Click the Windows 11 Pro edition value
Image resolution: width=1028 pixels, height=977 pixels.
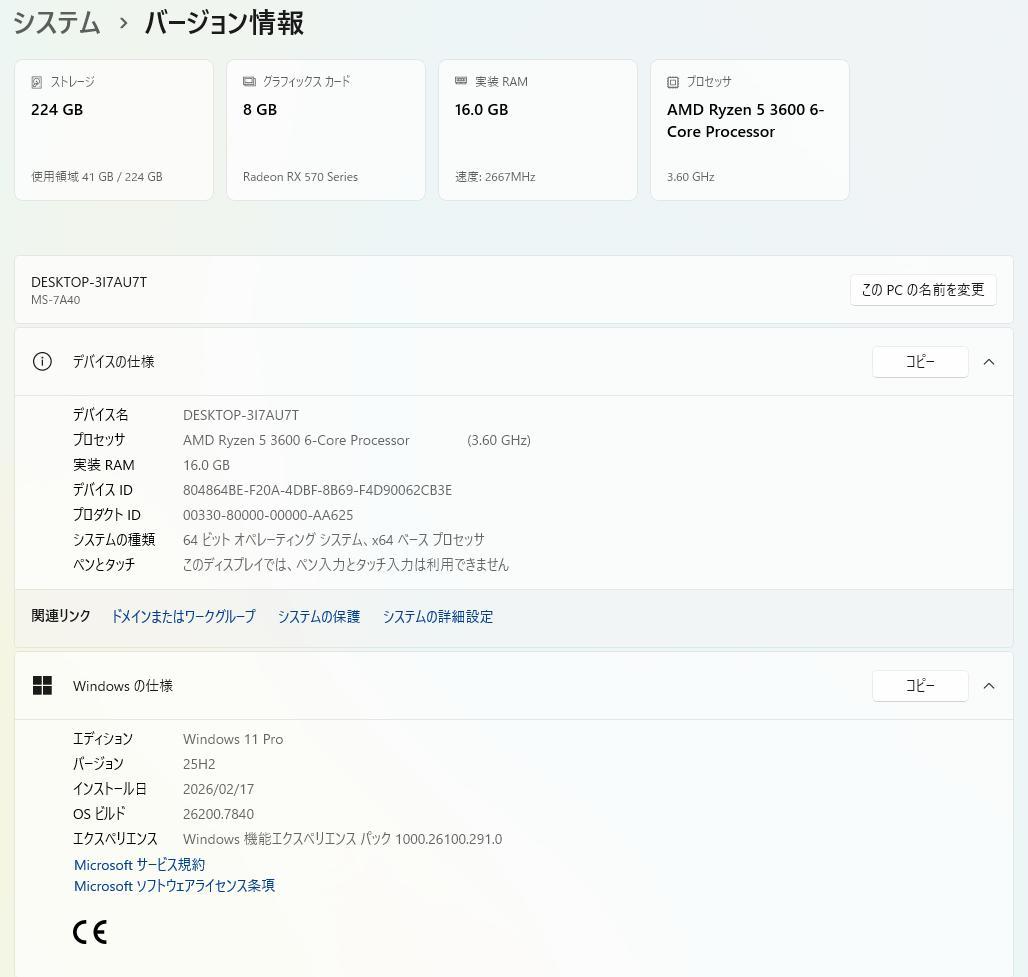coord(233,739)
